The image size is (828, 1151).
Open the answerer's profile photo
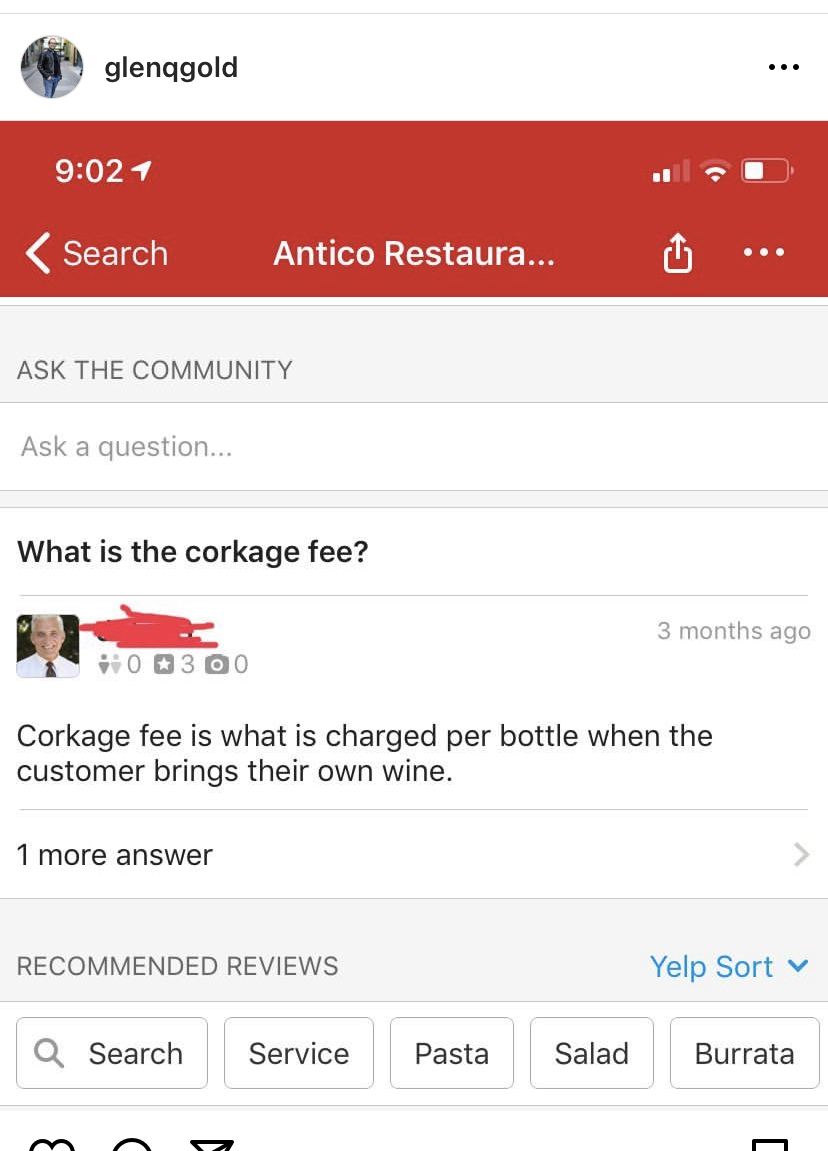click(48, 646)
